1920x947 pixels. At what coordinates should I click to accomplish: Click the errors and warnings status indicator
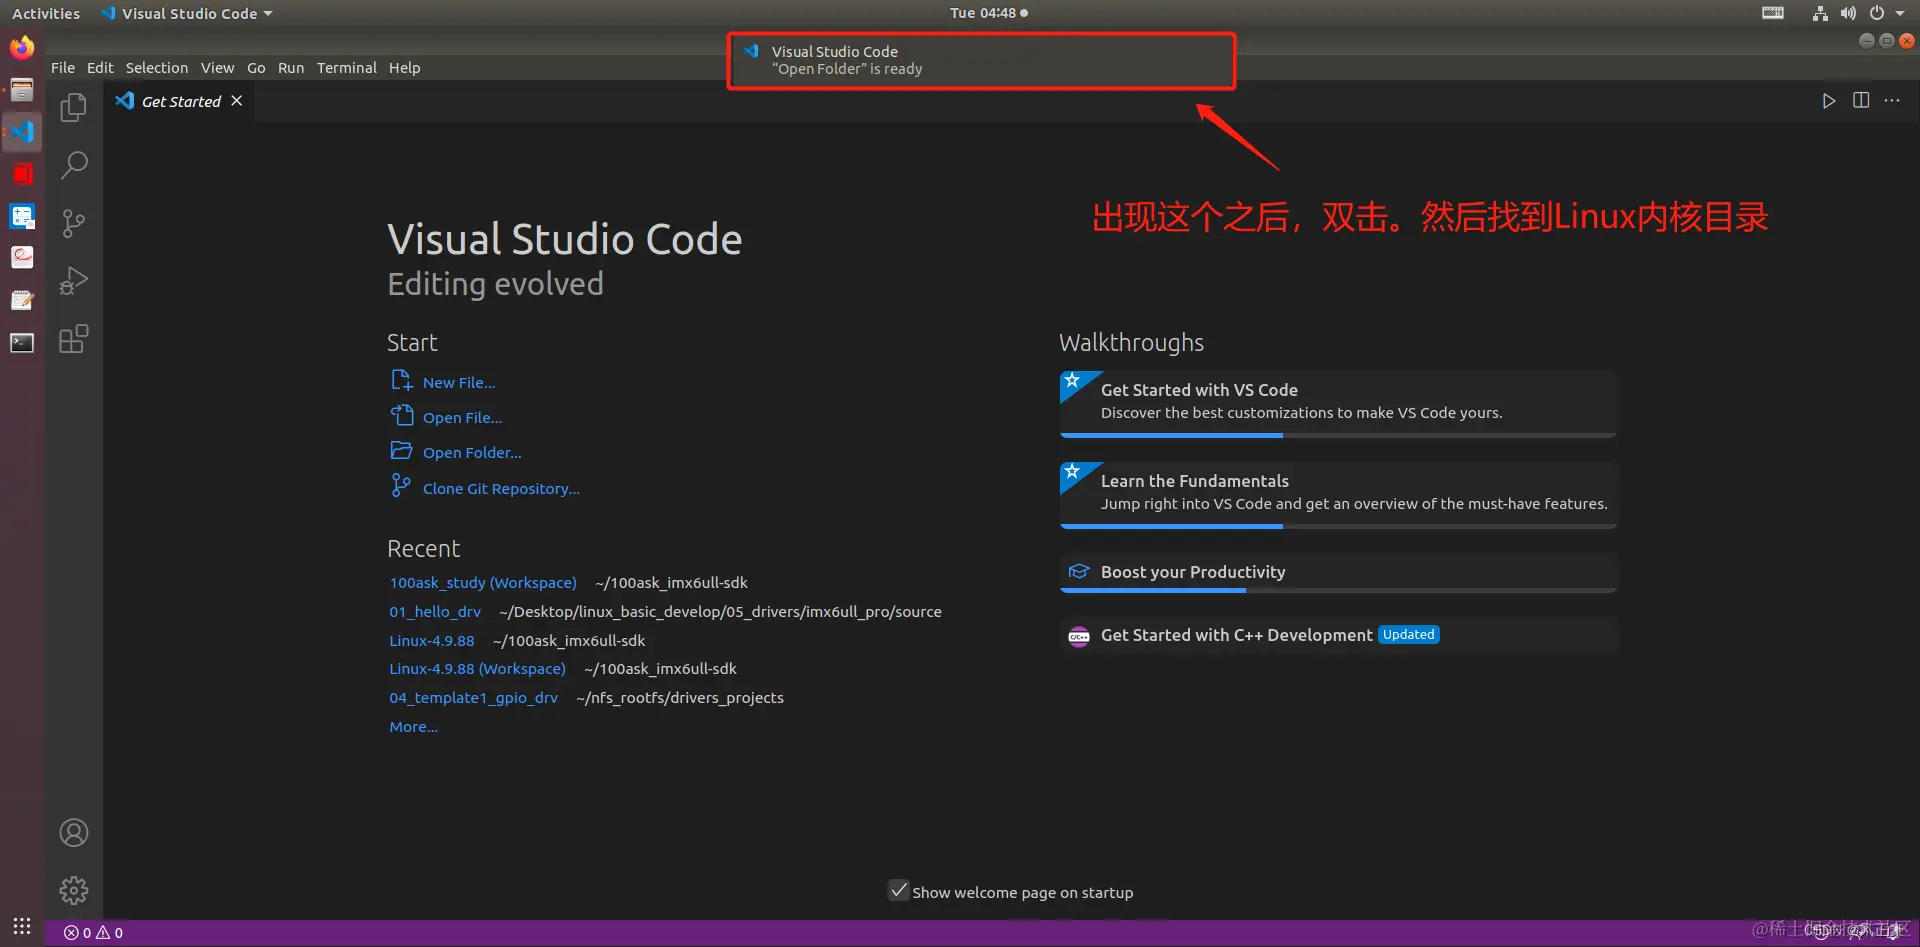[x=93, y=933]
